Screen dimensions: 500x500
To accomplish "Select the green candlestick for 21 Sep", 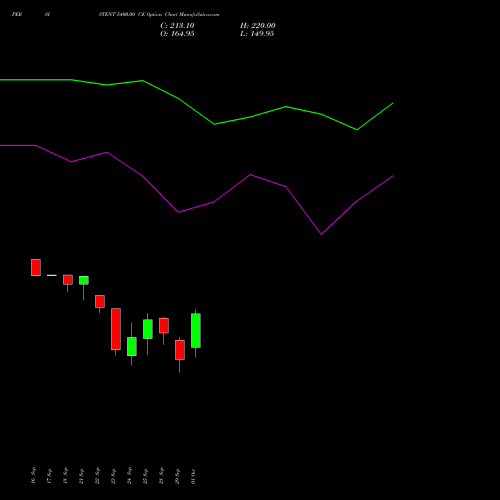I will click(x=84, y=280).
